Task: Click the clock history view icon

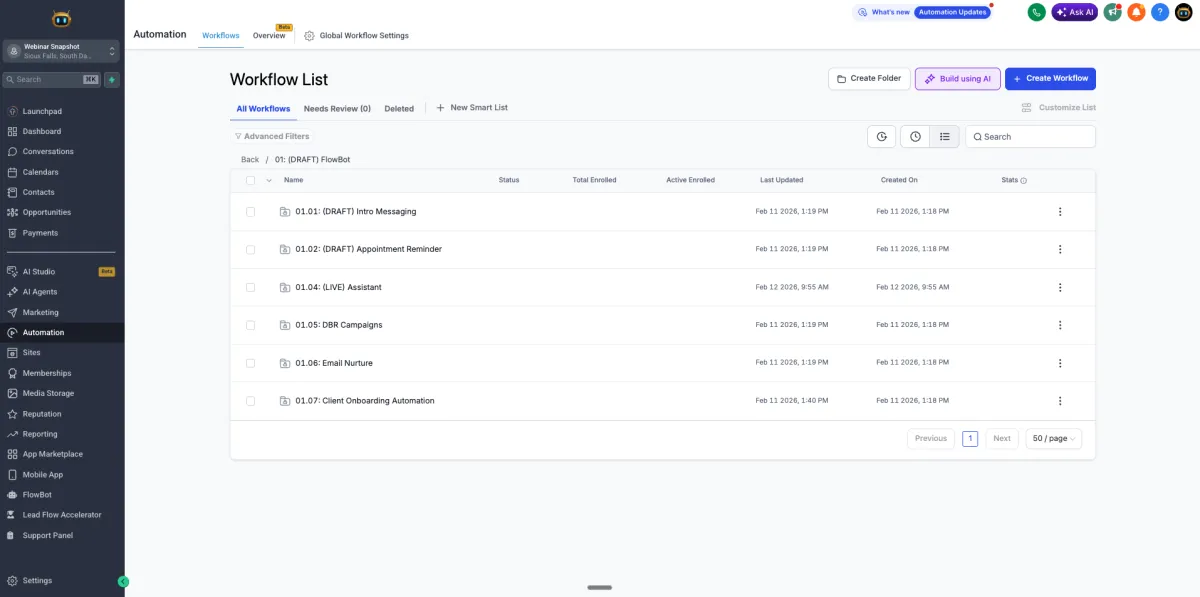Action: (915, 137)
